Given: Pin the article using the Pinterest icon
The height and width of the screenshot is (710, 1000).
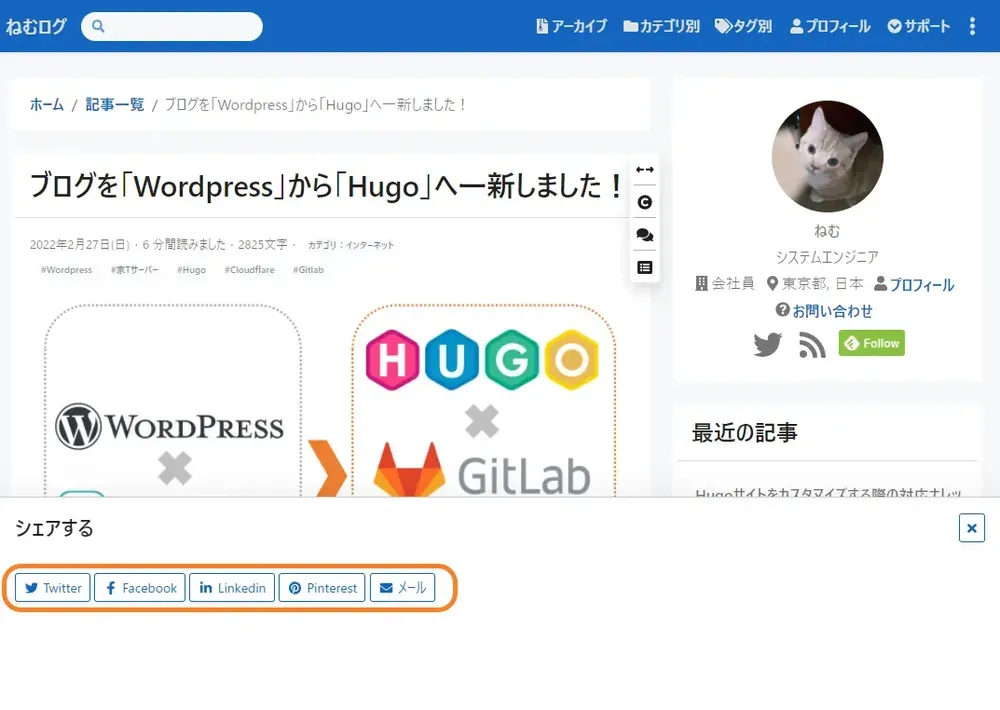Looking at the screenshot, I should pyautogui.click(x=322, y=588).
